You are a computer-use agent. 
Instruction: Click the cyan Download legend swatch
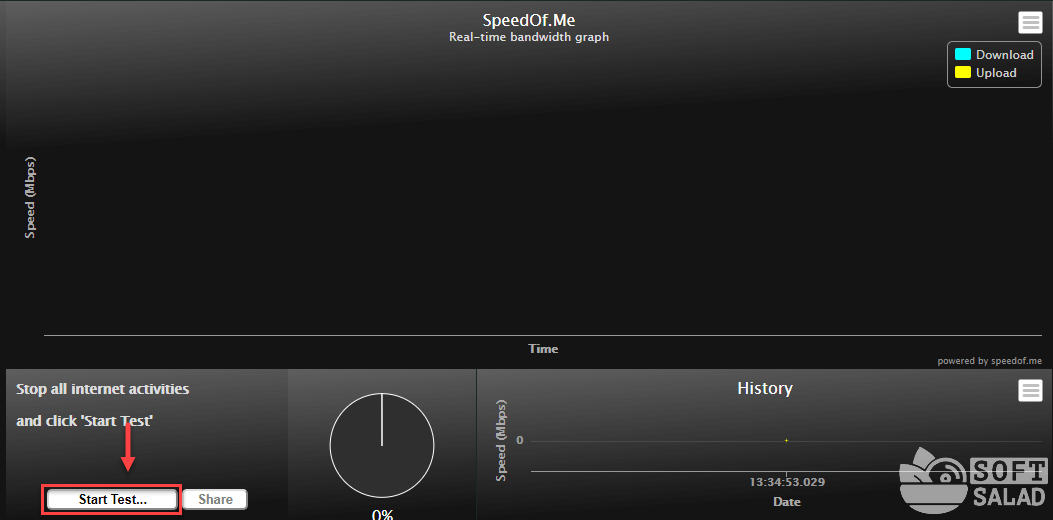(x=963, y=55)
